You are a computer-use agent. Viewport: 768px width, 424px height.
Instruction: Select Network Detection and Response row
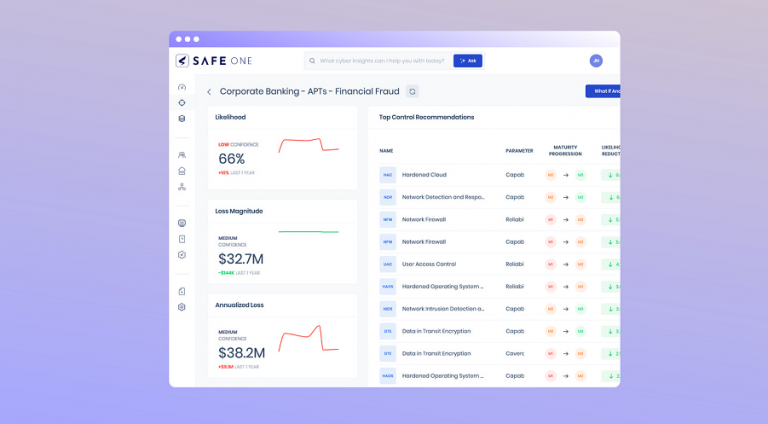tap(442, 197)
